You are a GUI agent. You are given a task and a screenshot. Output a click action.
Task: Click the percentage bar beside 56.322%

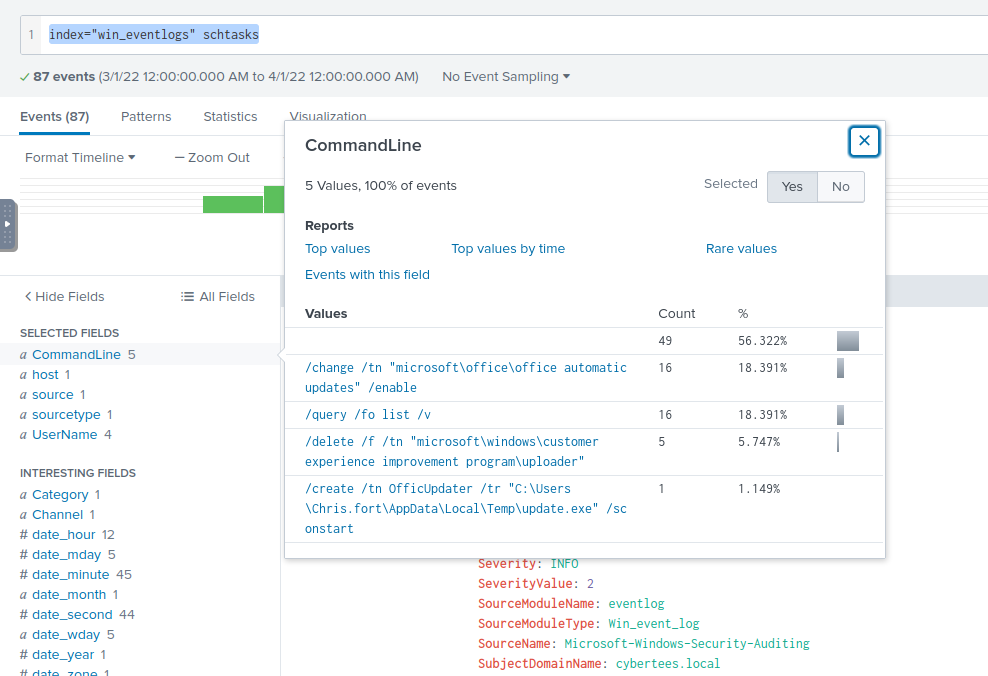(x=847, y=340)
